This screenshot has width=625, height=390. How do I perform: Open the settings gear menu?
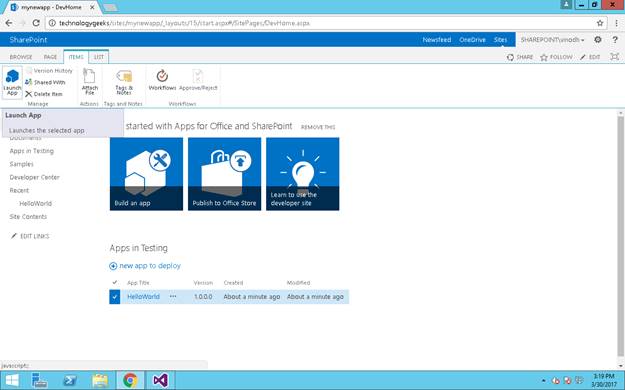pos(597,39)
